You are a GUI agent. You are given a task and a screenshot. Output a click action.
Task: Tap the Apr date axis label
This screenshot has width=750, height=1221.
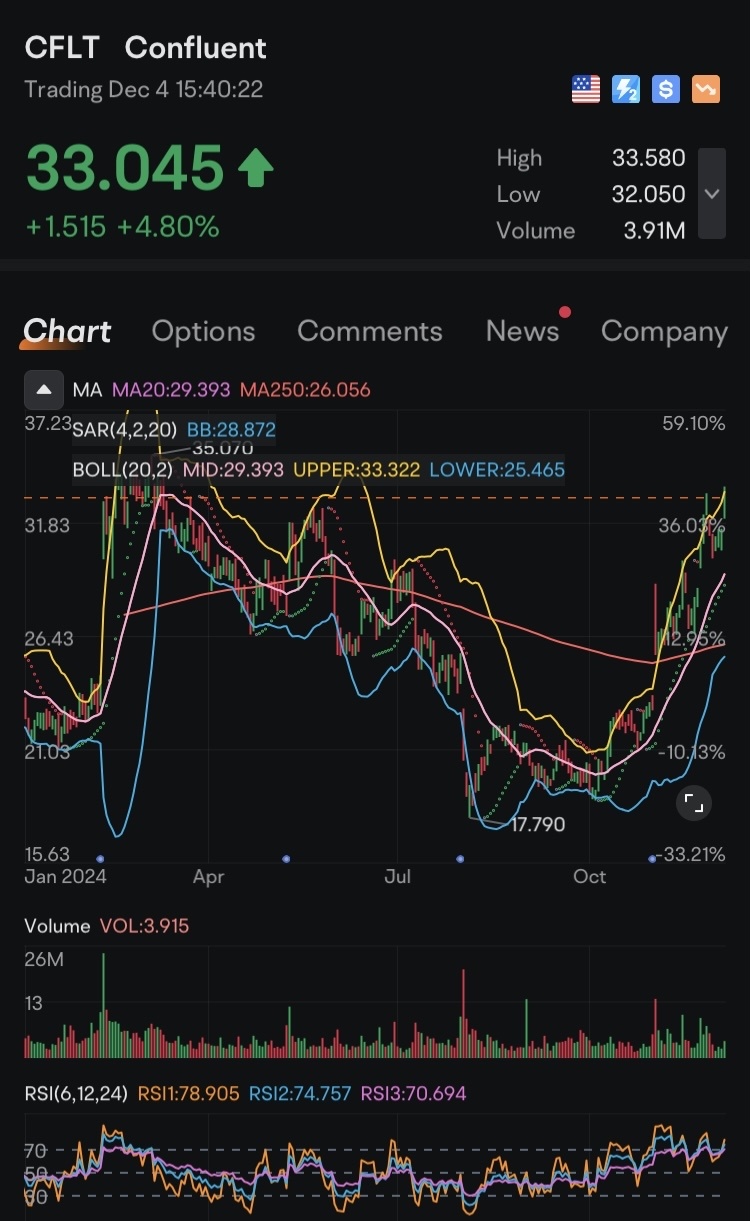(x=209, y=877)
